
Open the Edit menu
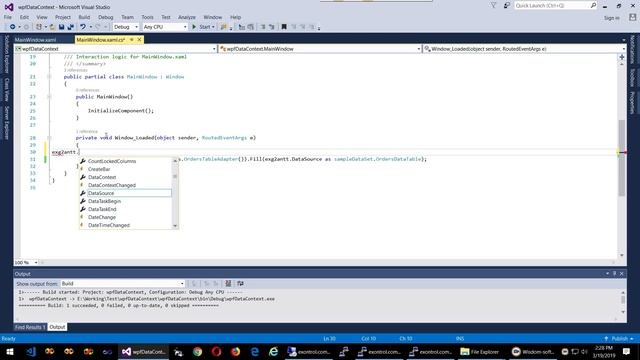(x=24, y=17)
